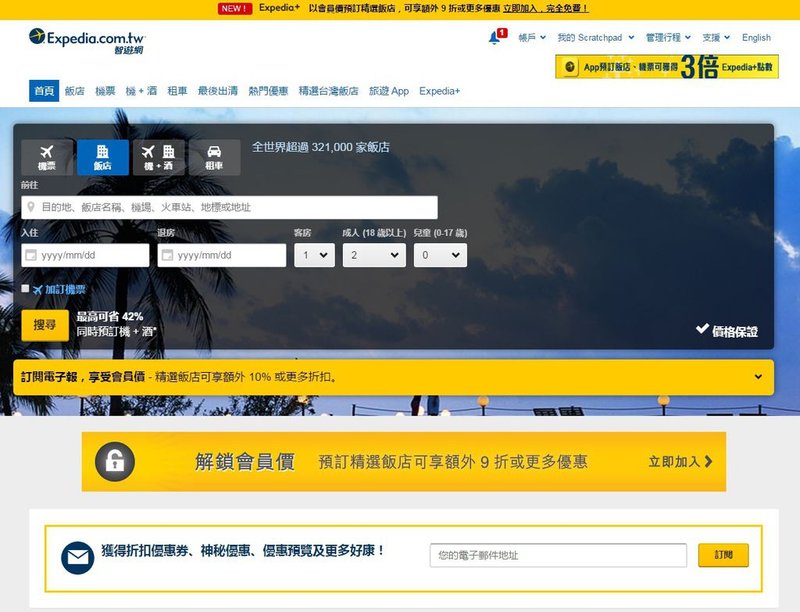The image size is (800, 612).
Task: Click the yellow 搜尋 search button
Action: 45,325
